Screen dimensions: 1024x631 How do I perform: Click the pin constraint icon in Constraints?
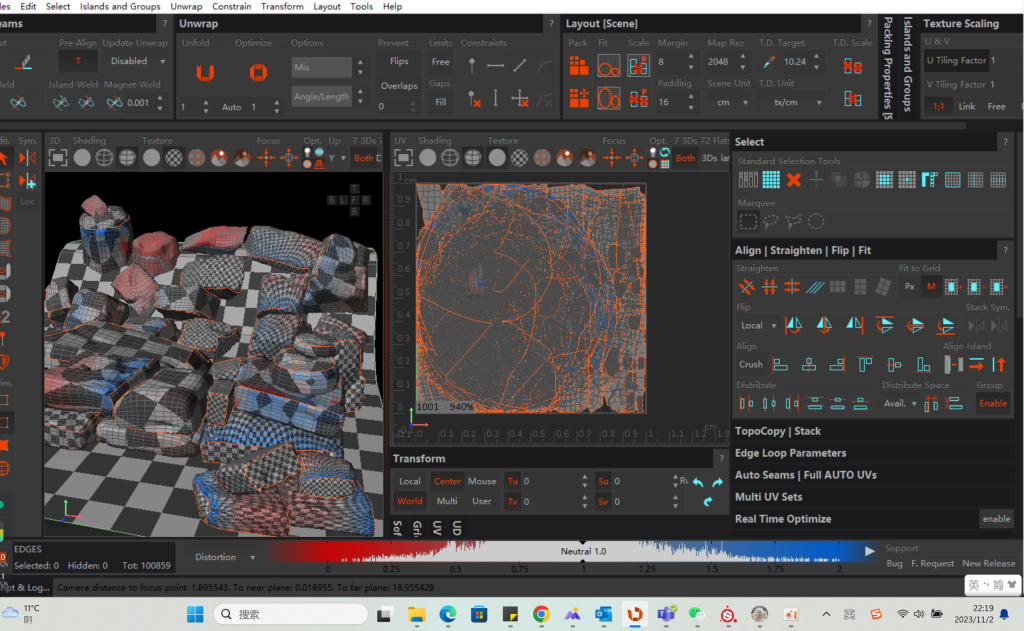tap(472, 65)
